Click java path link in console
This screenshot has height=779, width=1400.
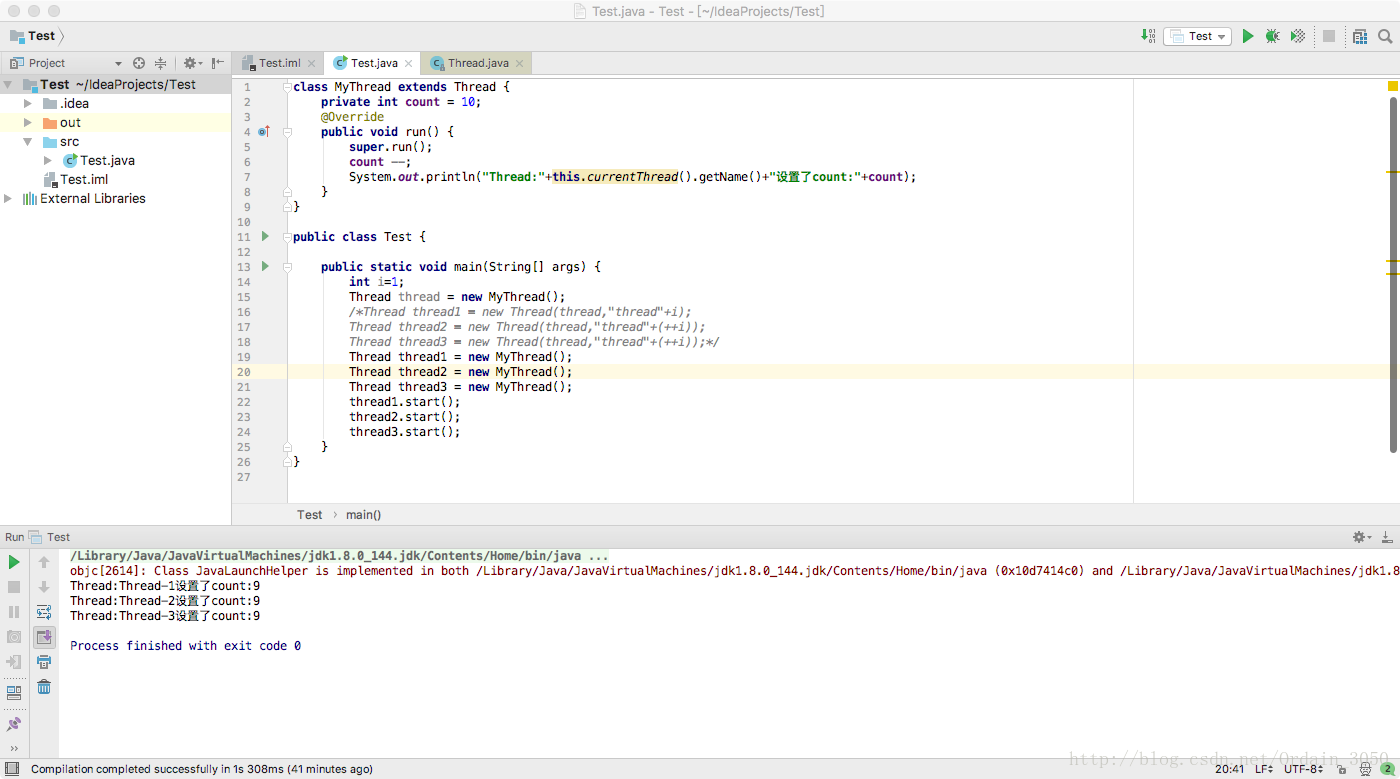(339, 556)
